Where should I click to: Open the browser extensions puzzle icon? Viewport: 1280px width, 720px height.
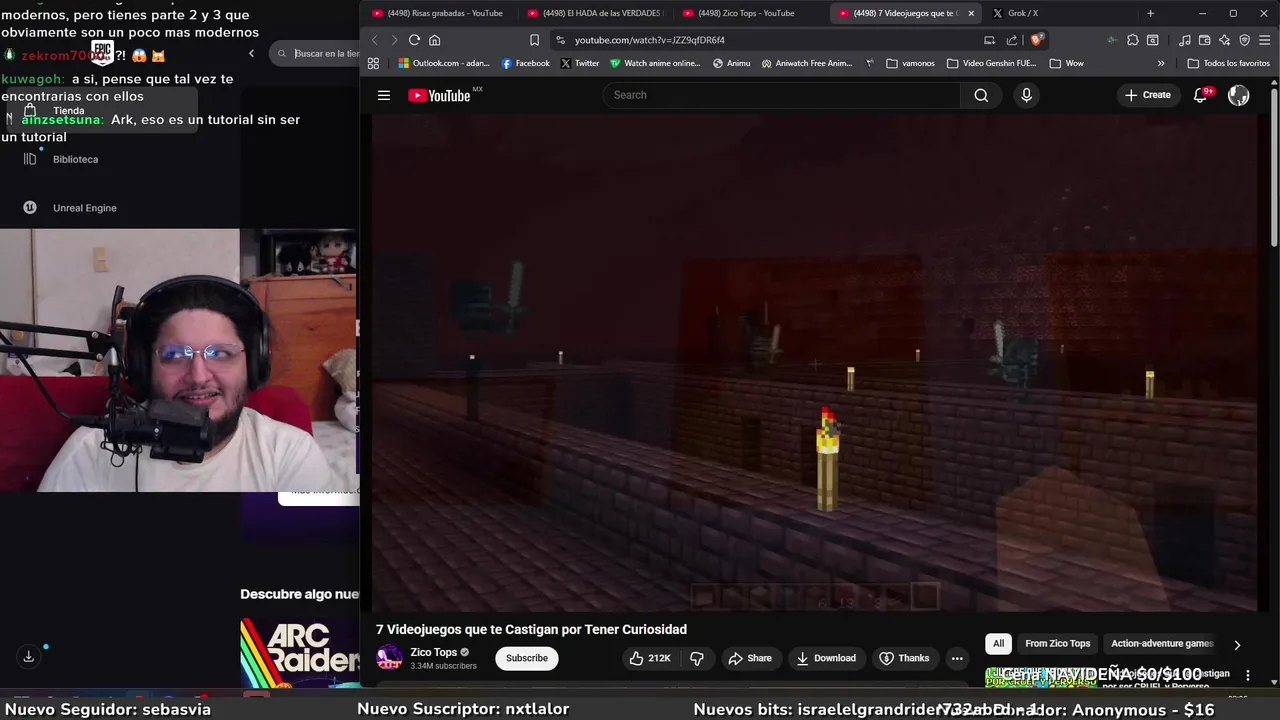tap(1132, 40)
